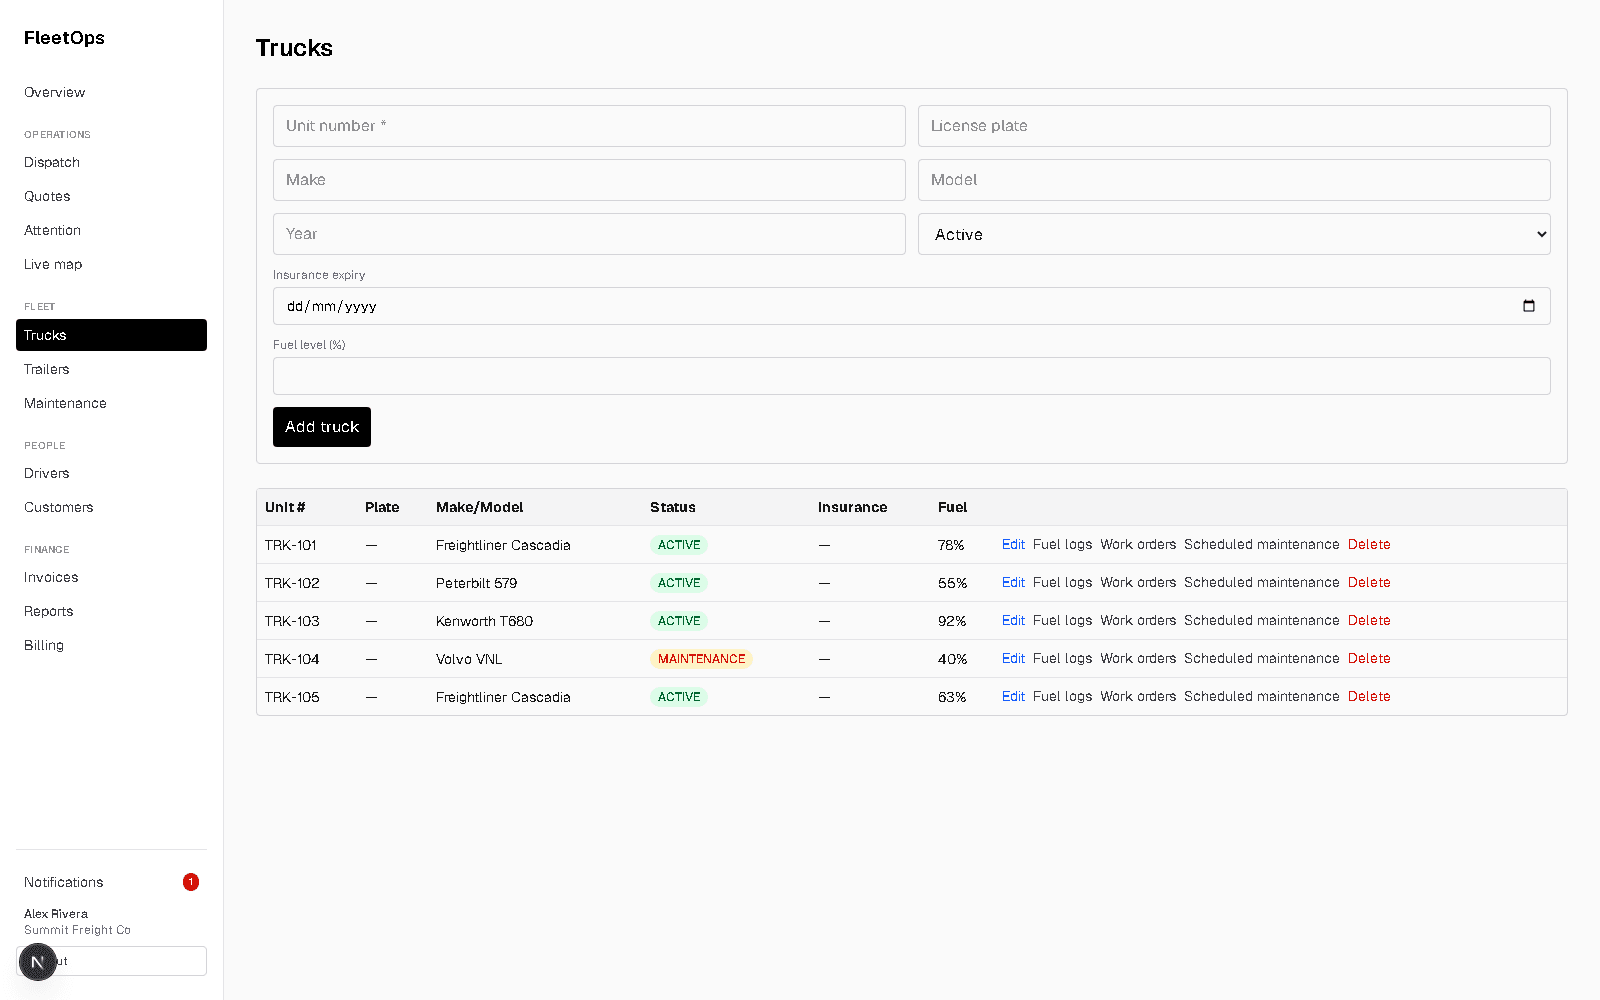
Task: Open Work orders for TRK-101
Action: 1138,544
